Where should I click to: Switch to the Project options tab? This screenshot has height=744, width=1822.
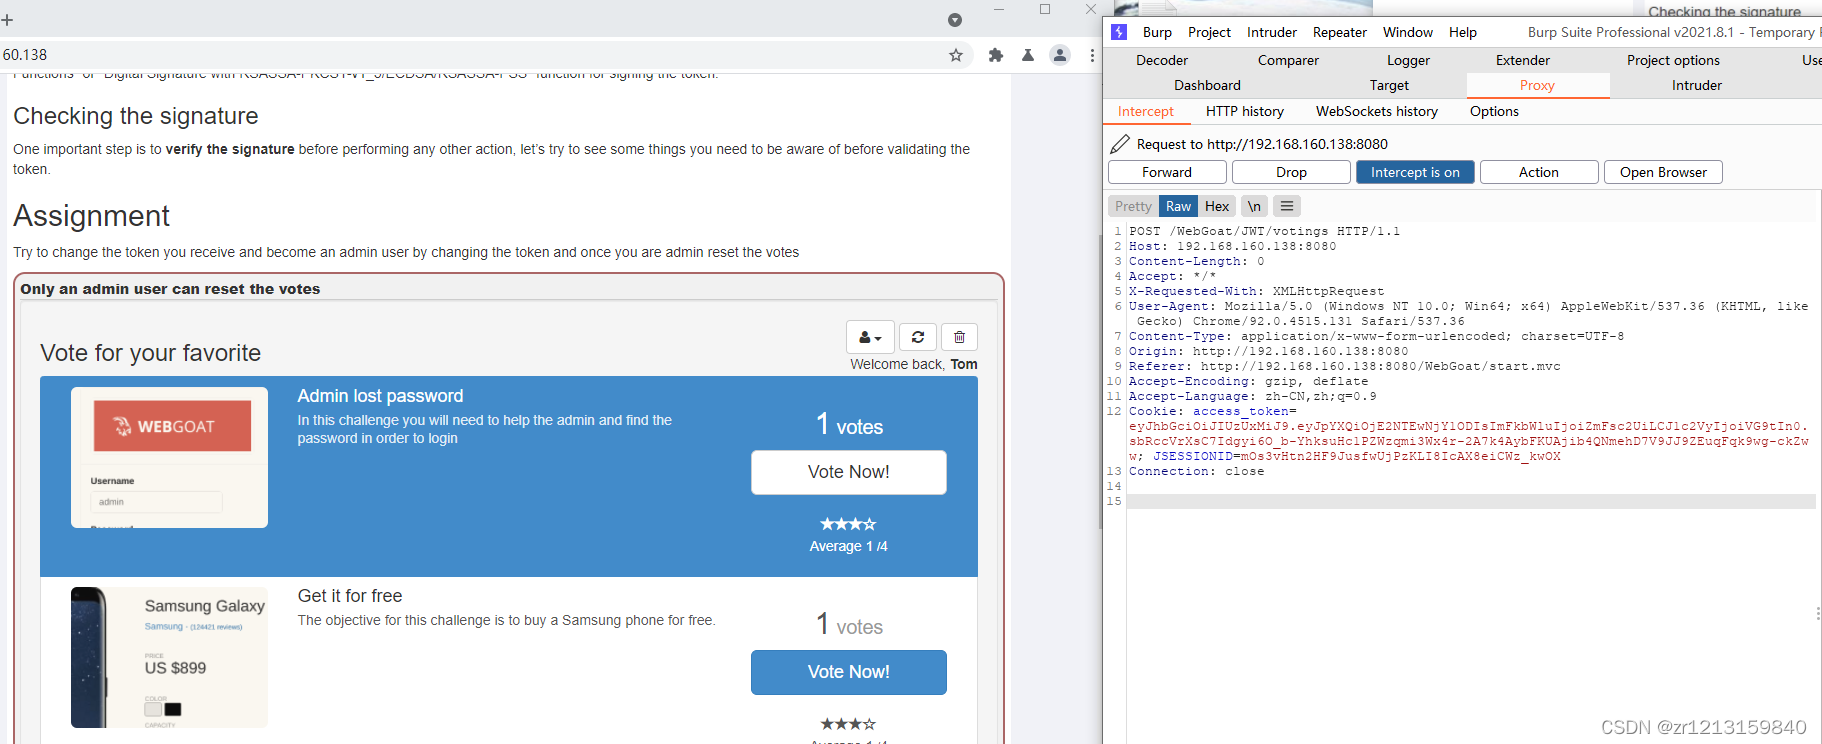(1673, 60)
